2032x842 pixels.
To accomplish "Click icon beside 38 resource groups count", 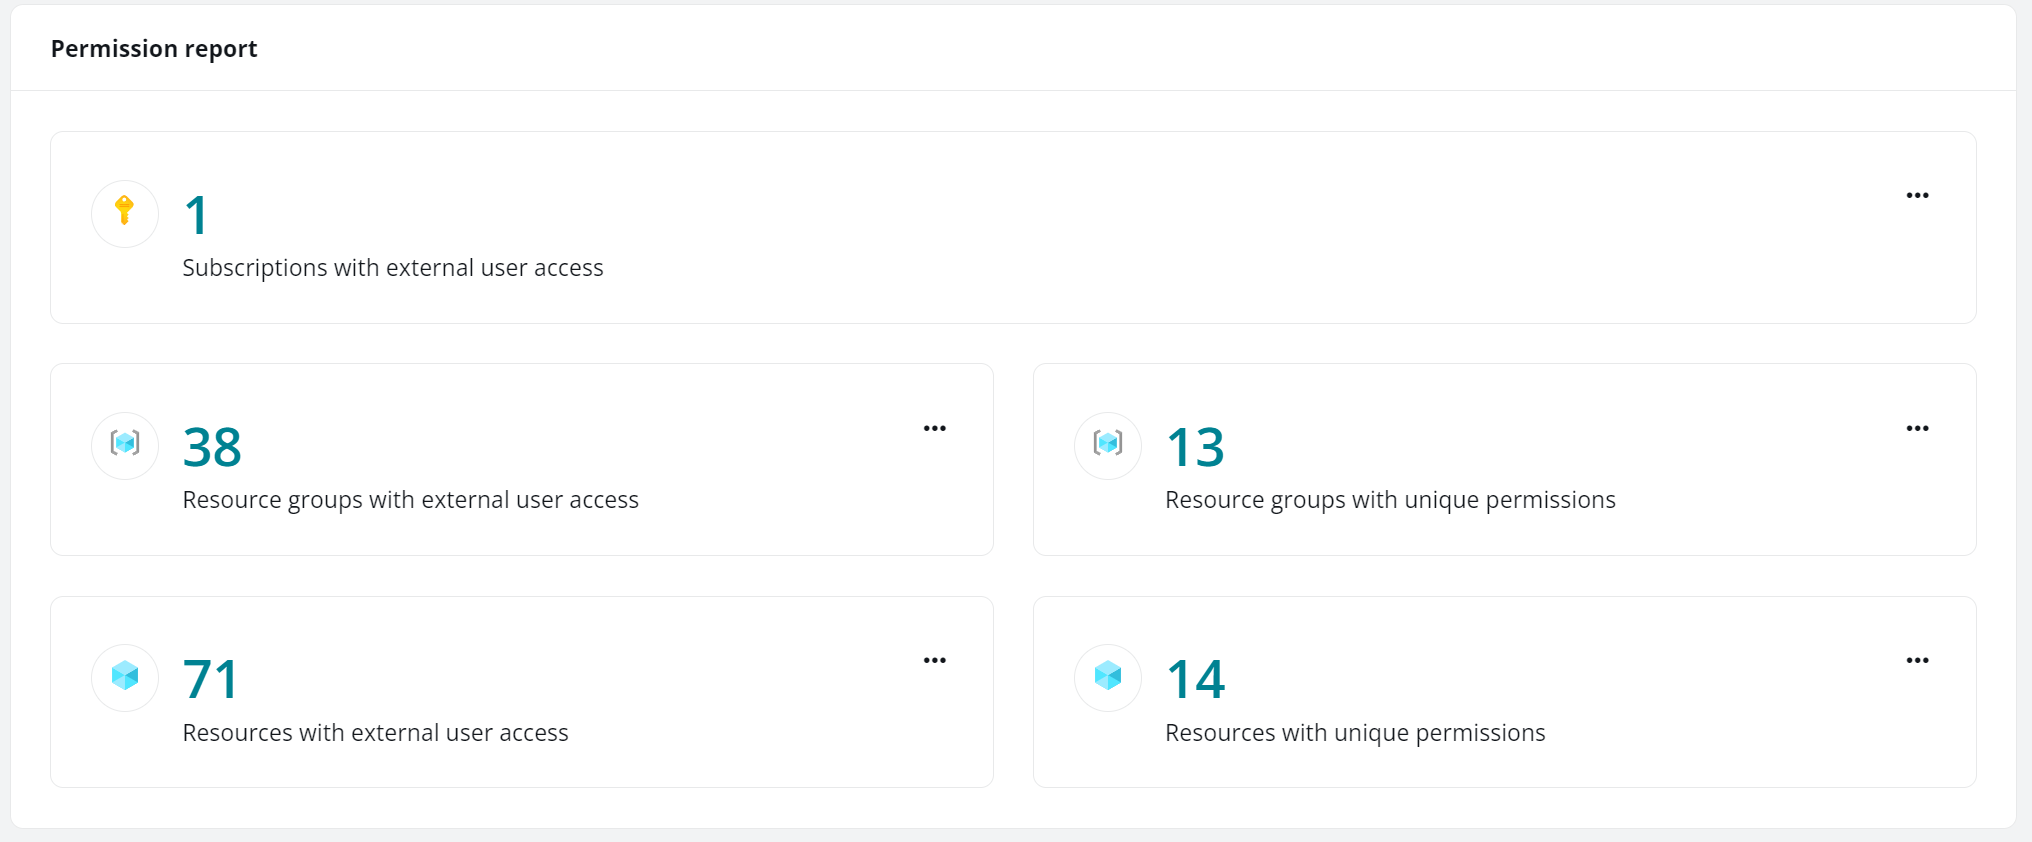I will click(125, 445).
